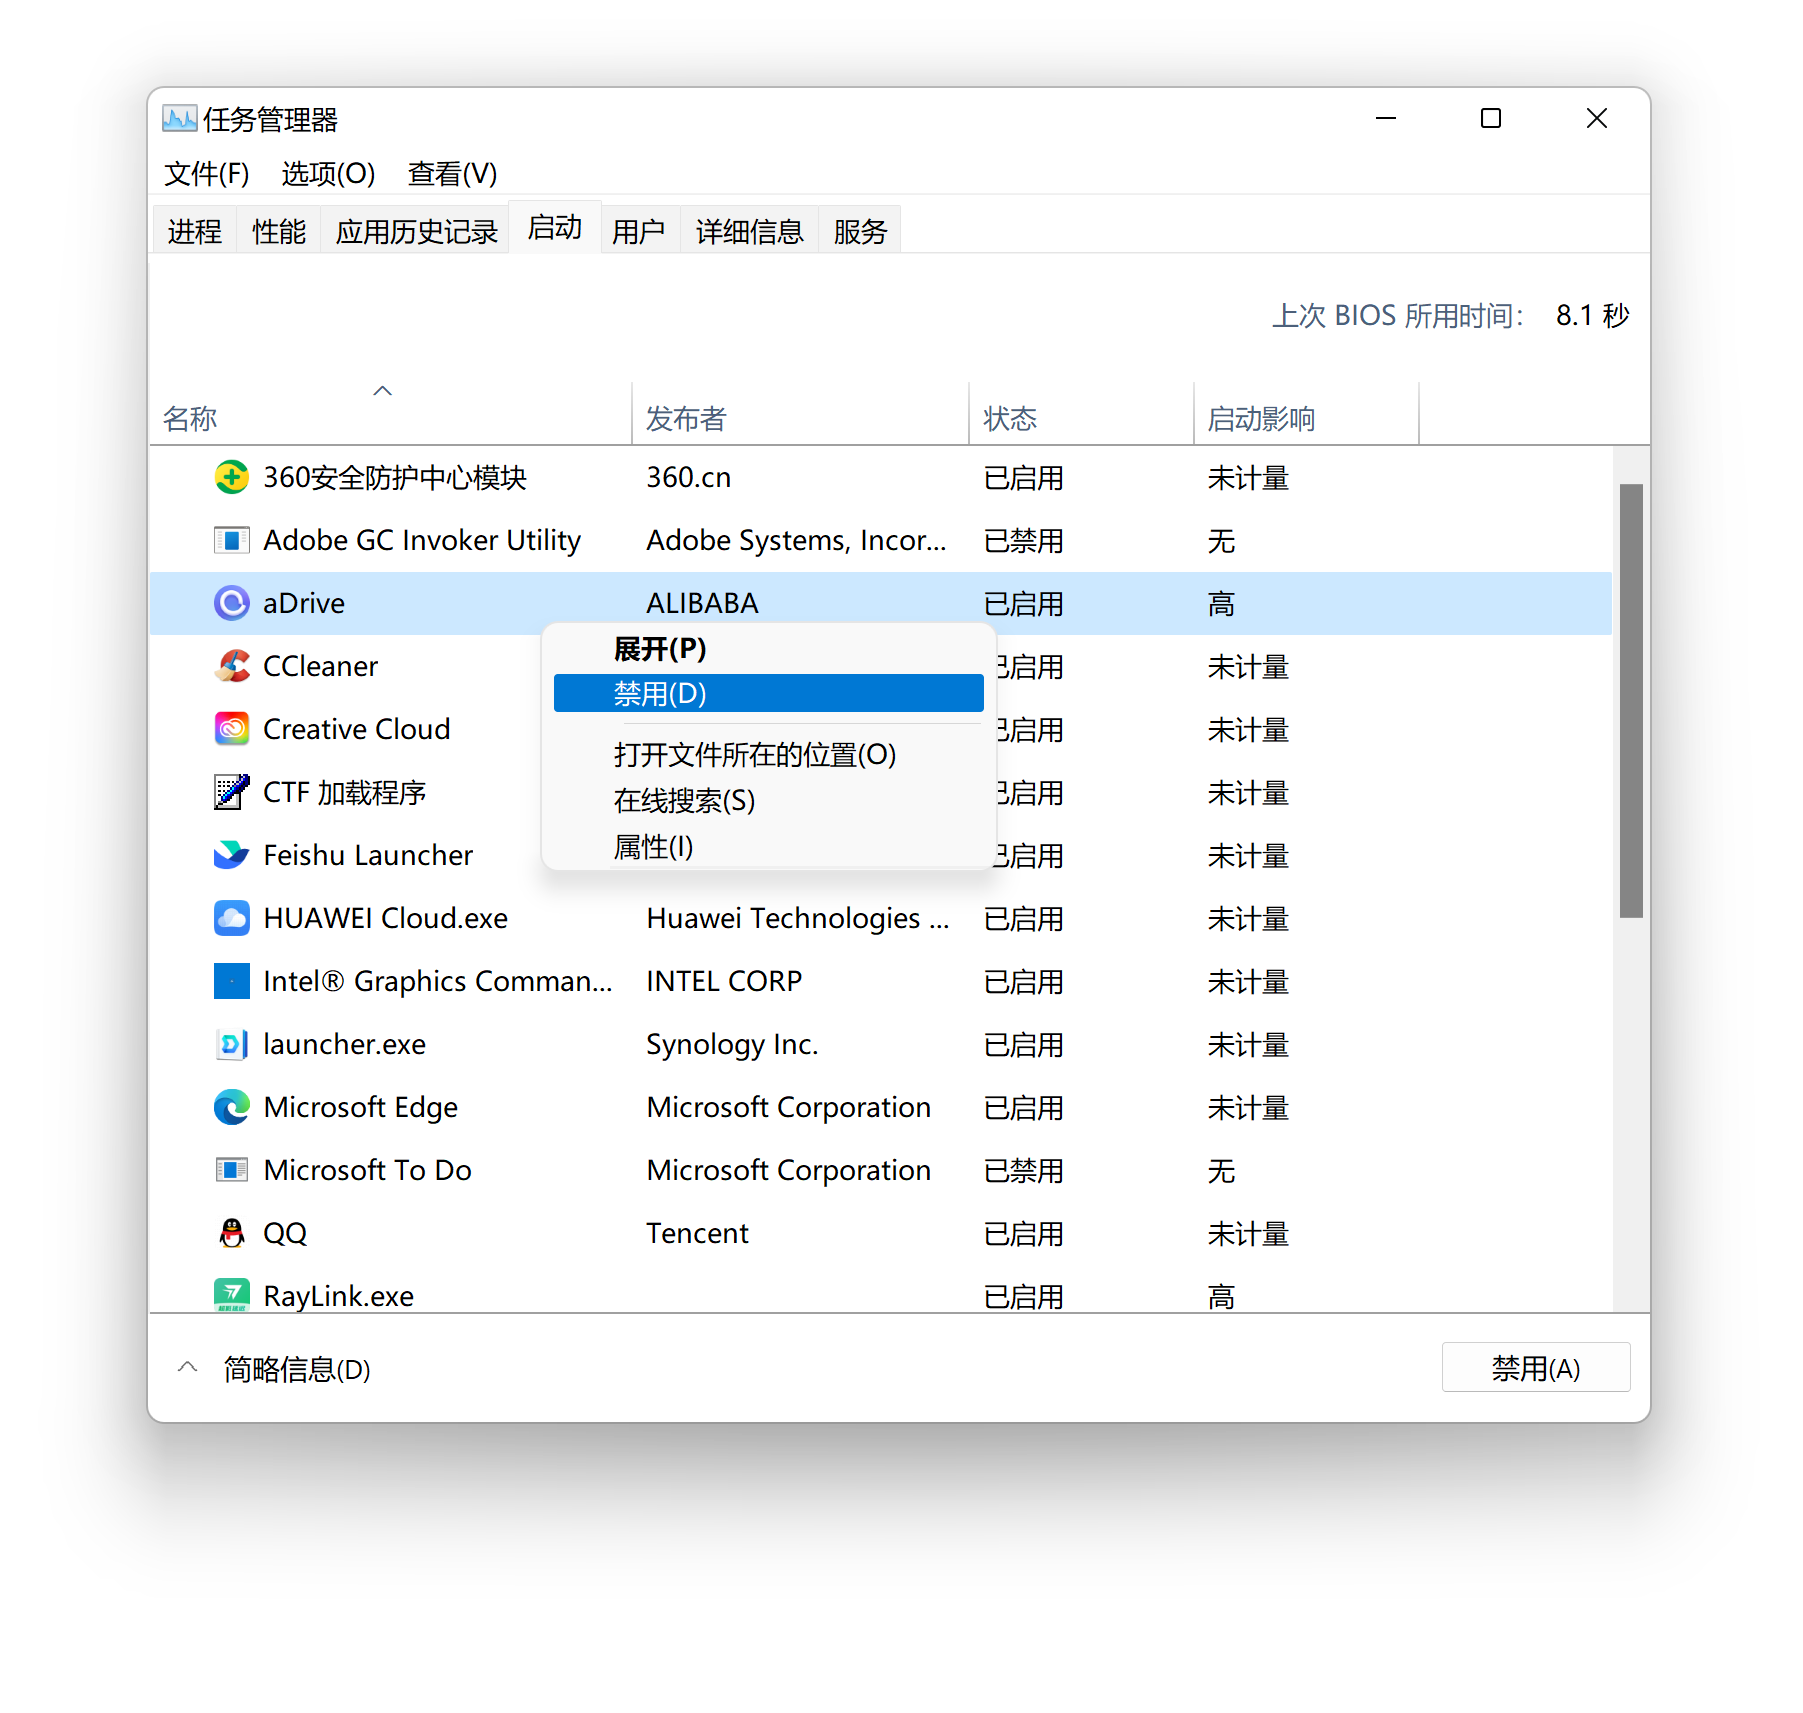Select the HUAWEI Cloud.exe row name
Image resolution: width=1803 pixels, height=1713 pixels.
click(x=385, y=918)
